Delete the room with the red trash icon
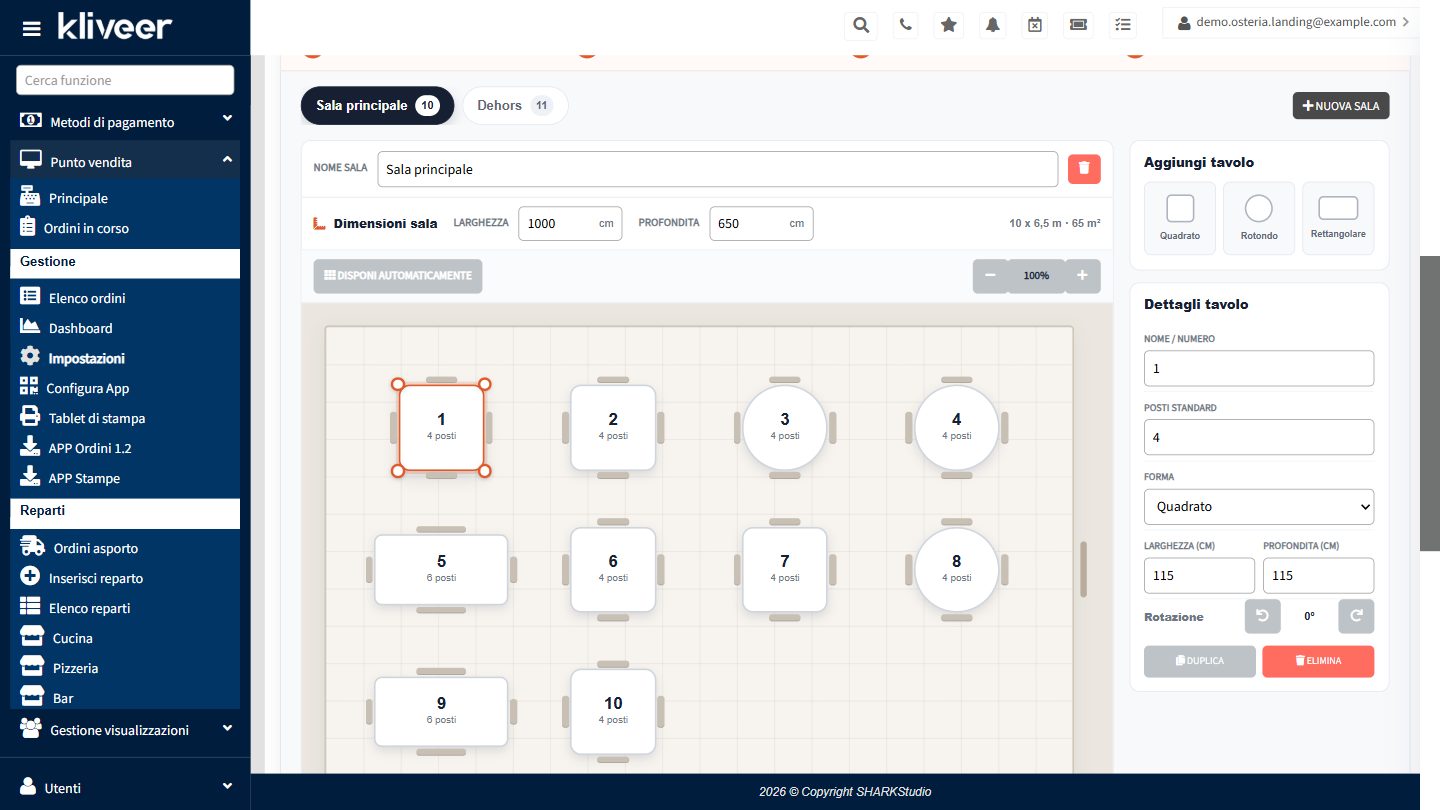Image resolution: width=1440 pixels, height=810 pixels. pos(1084,169)
